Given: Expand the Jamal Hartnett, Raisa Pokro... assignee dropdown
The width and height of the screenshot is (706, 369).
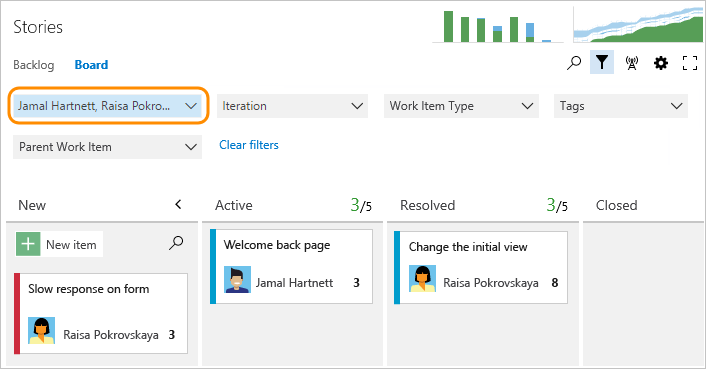Looking at the screenshot, I should click(107, 106).
